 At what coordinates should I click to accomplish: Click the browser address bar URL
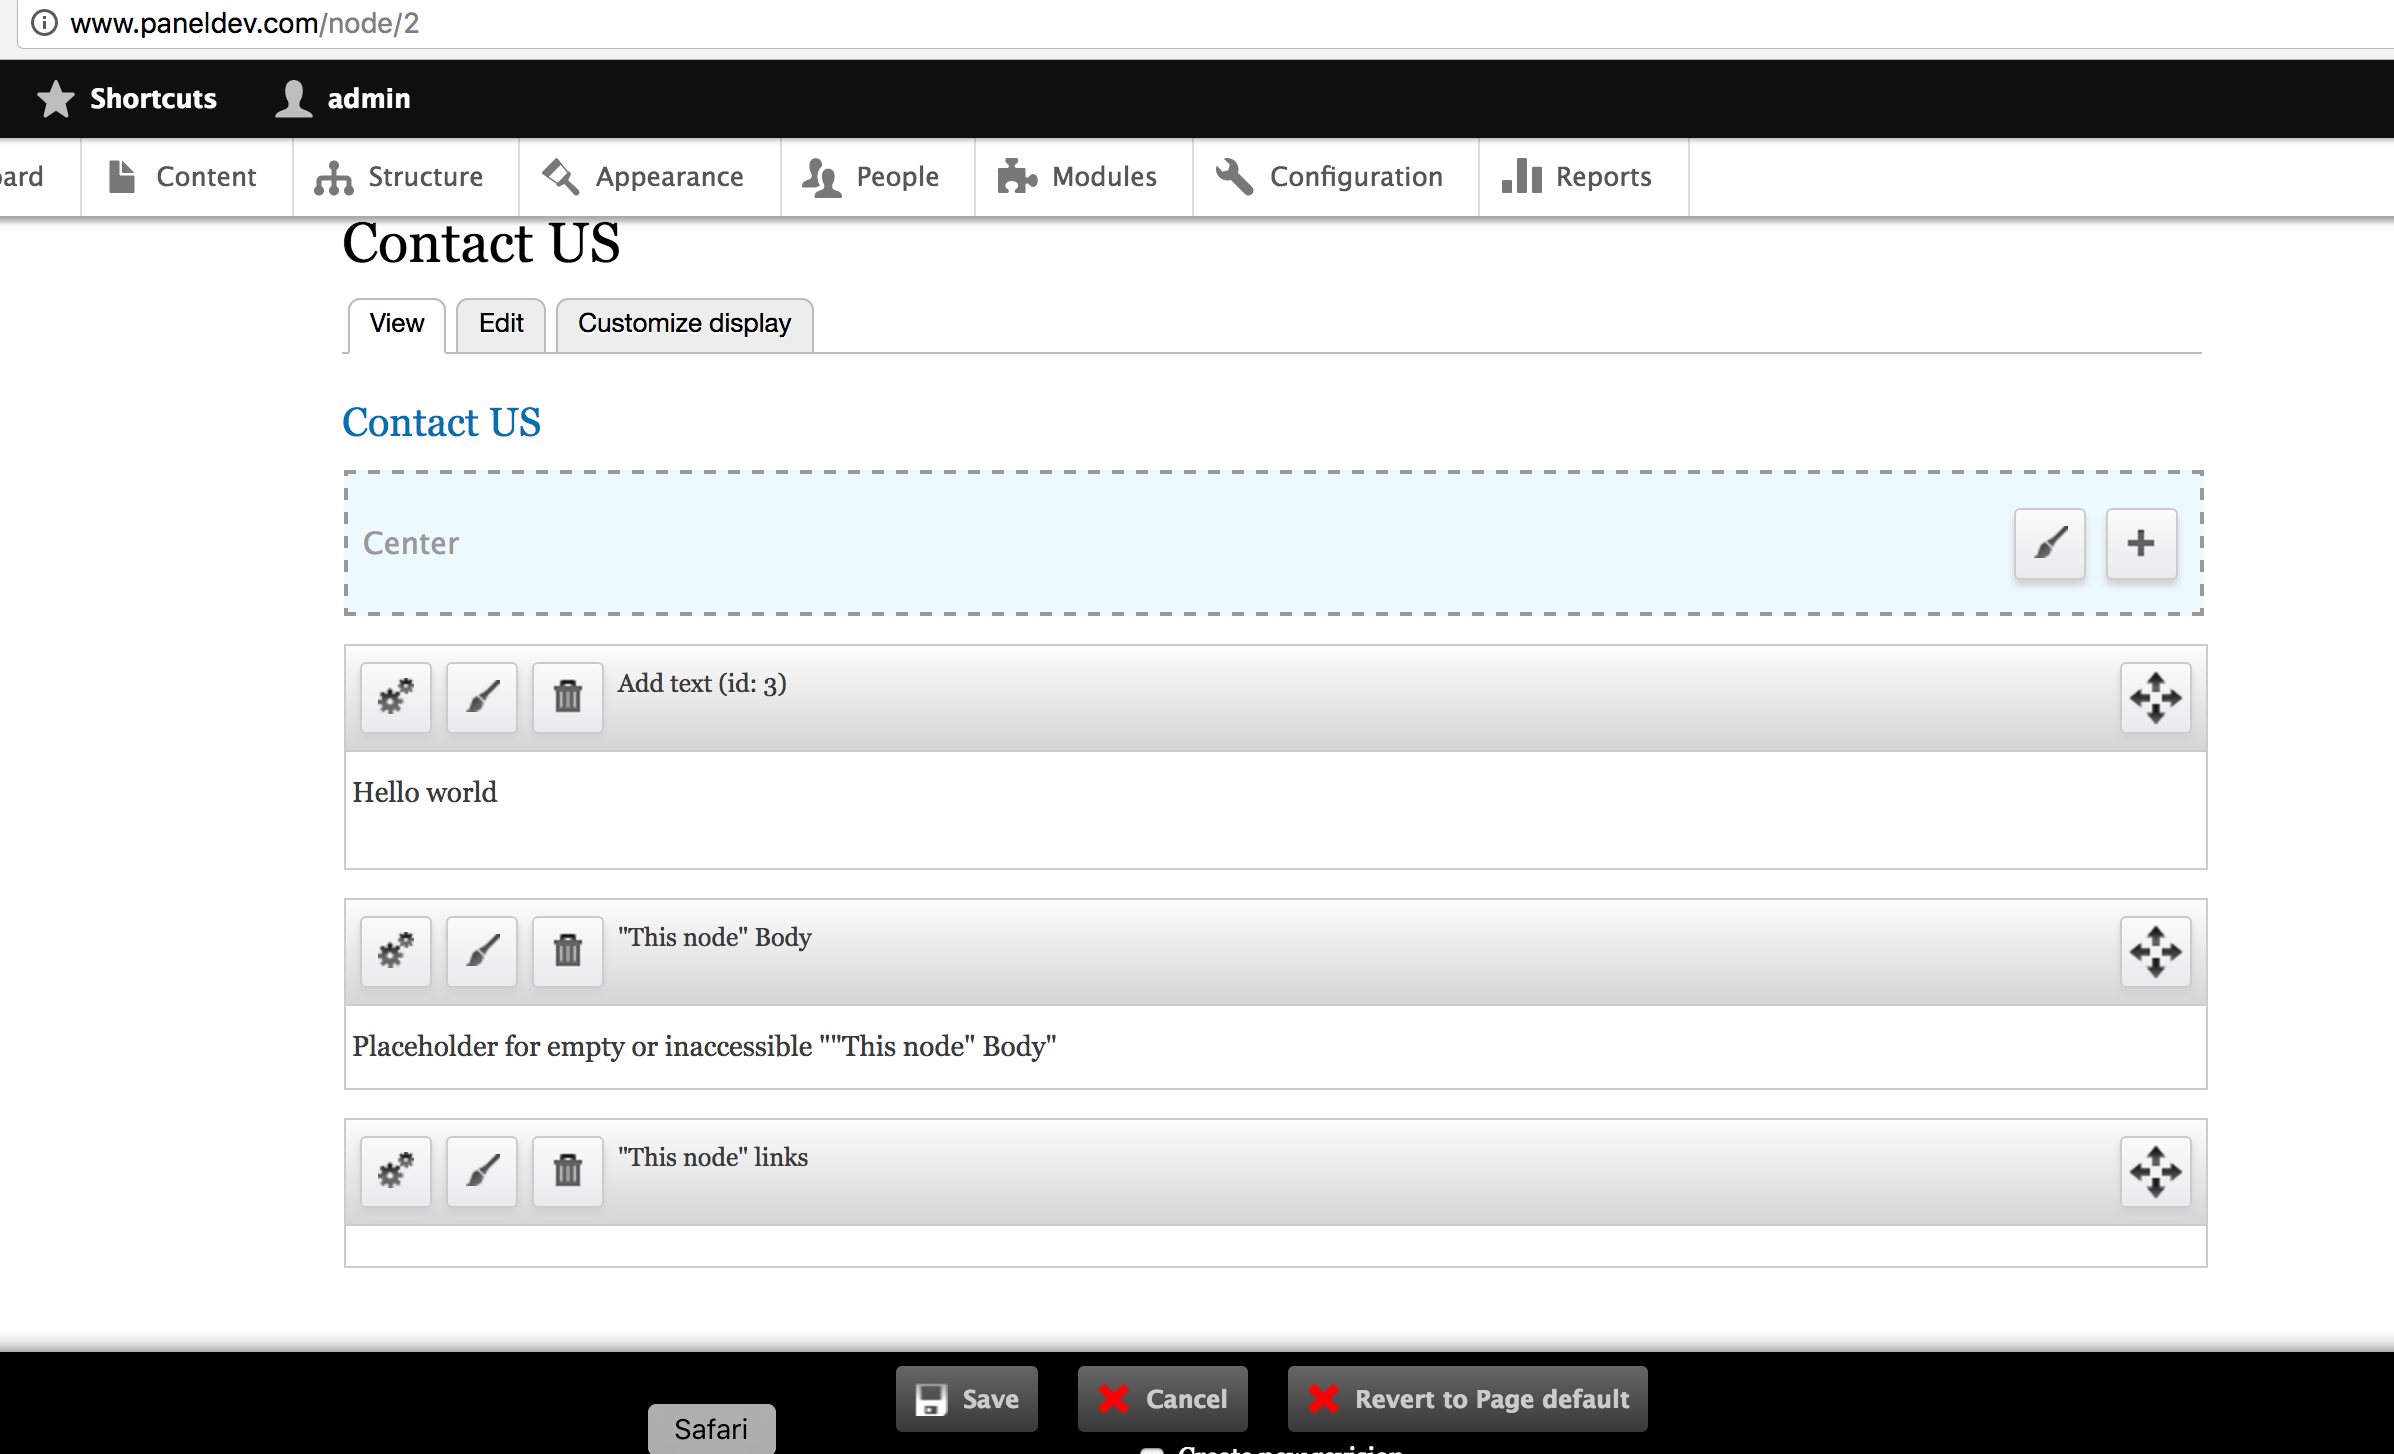pyautogui.click(x=245, y=23)
